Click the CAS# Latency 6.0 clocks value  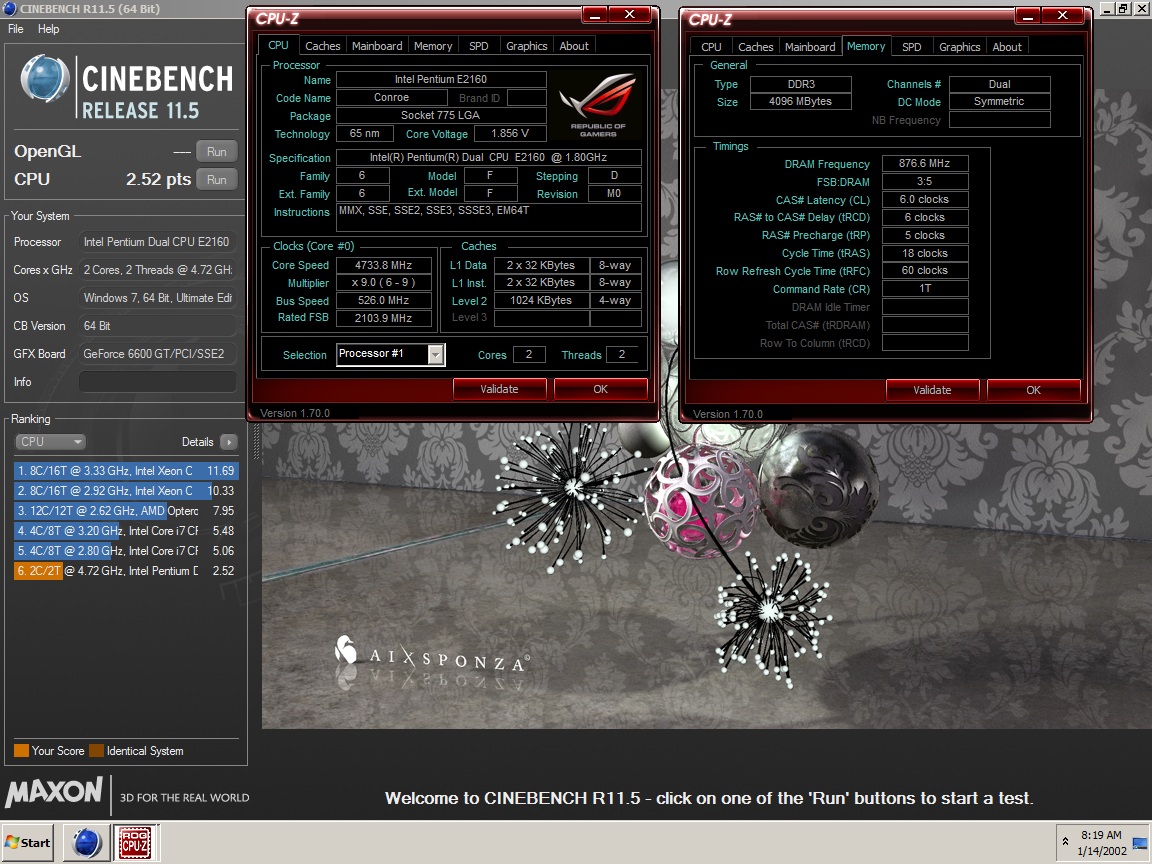tap(925, 199)
